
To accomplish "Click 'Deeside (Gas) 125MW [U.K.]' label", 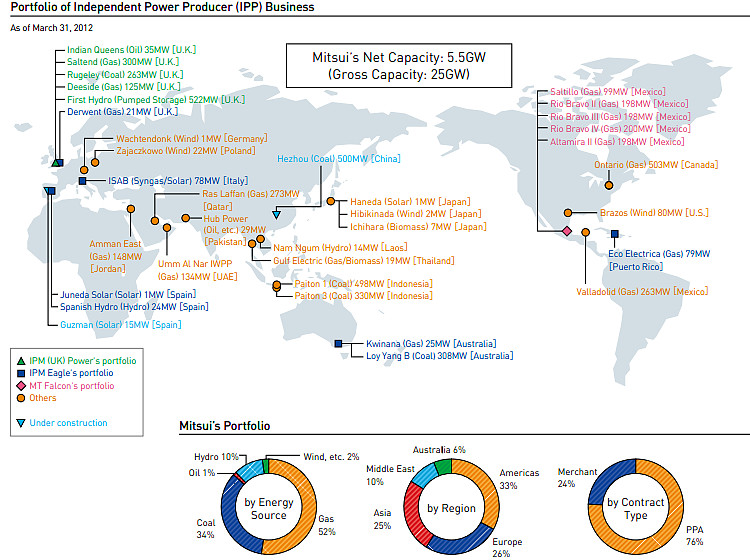I will [124, 87].
